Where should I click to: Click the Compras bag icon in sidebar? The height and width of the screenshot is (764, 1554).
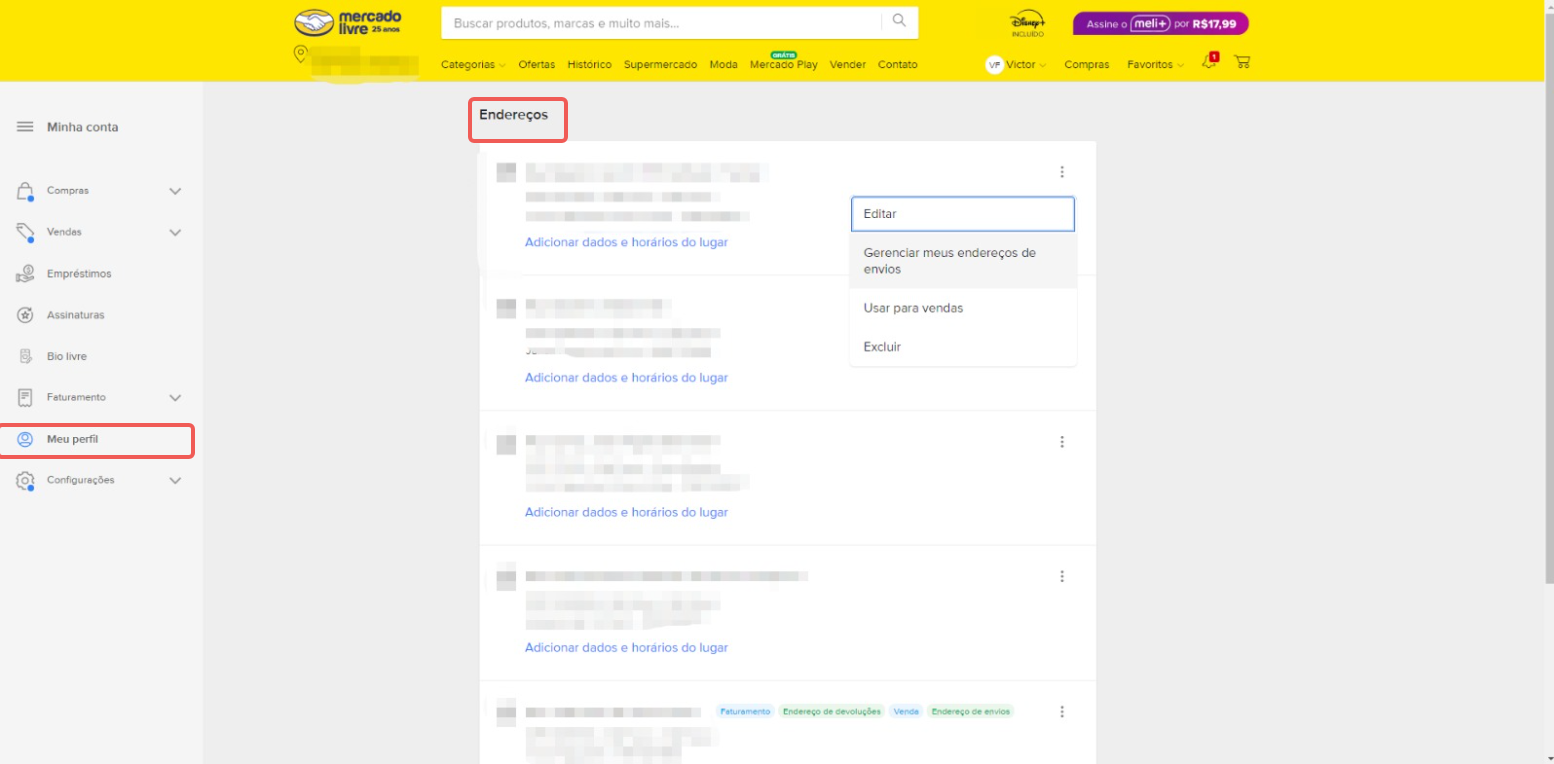click(x=26, y=191)
